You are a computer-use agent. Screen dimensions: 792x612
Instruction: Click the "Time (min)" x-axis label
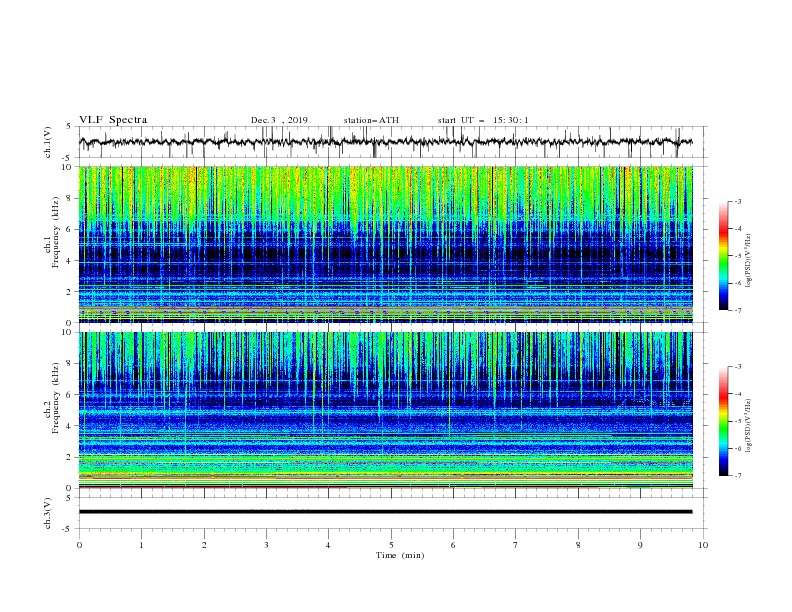click(400, 555)
